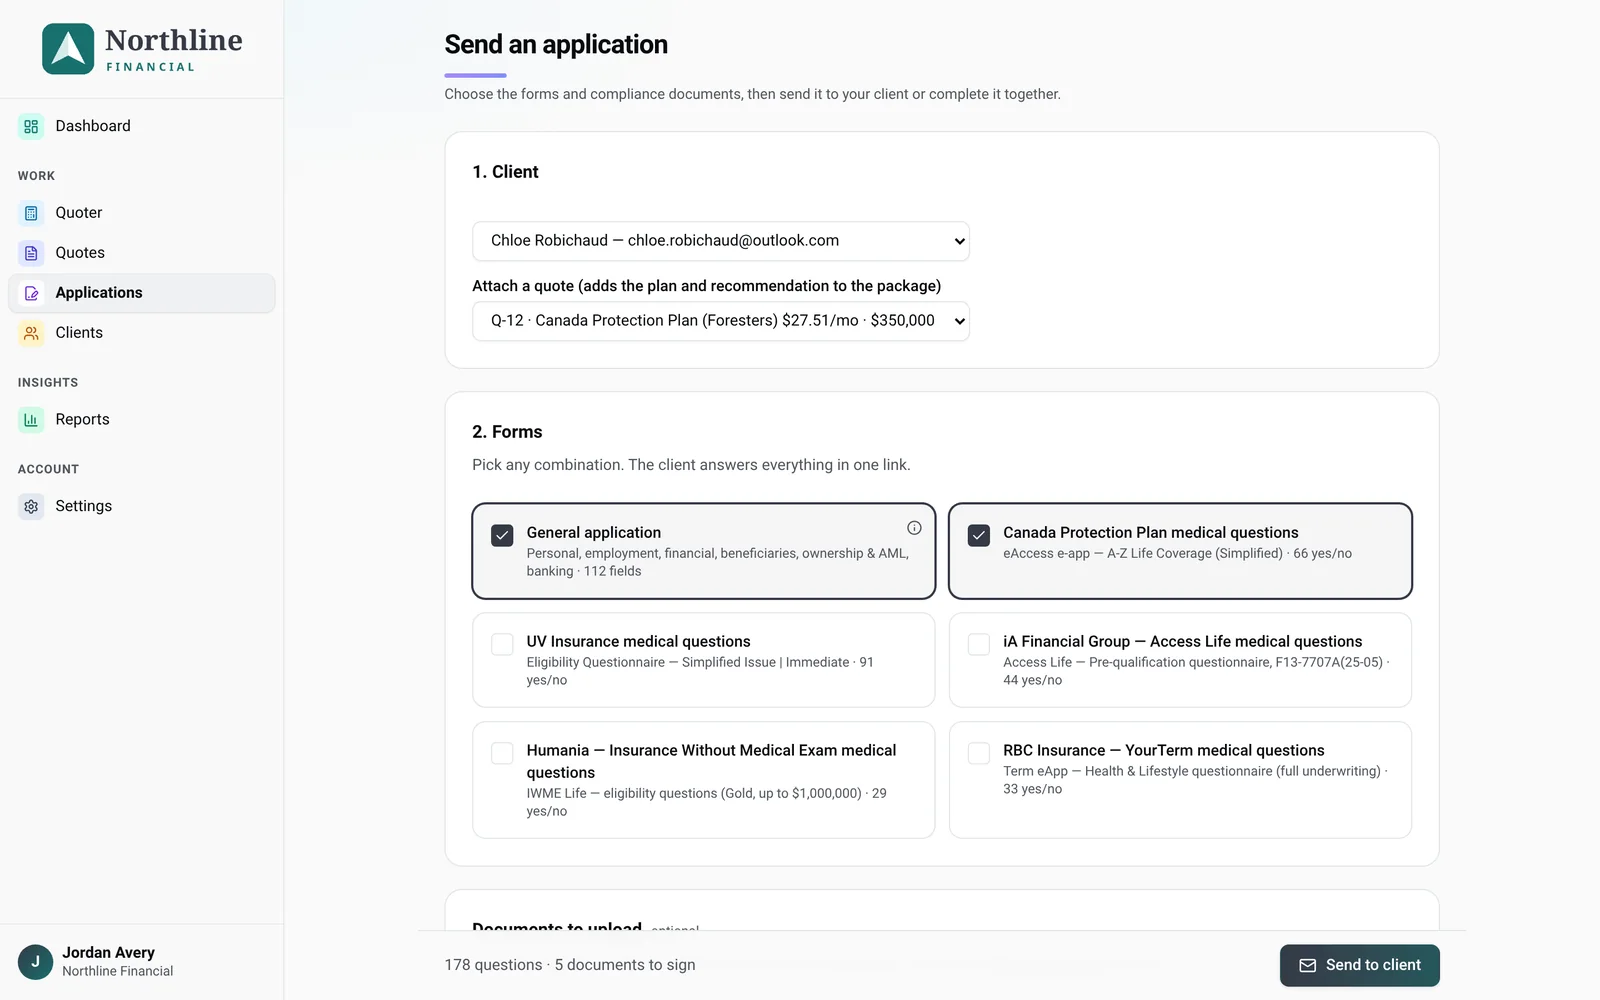Select Applications in the sidebar
The image size is (1600, 1000).
142,293
